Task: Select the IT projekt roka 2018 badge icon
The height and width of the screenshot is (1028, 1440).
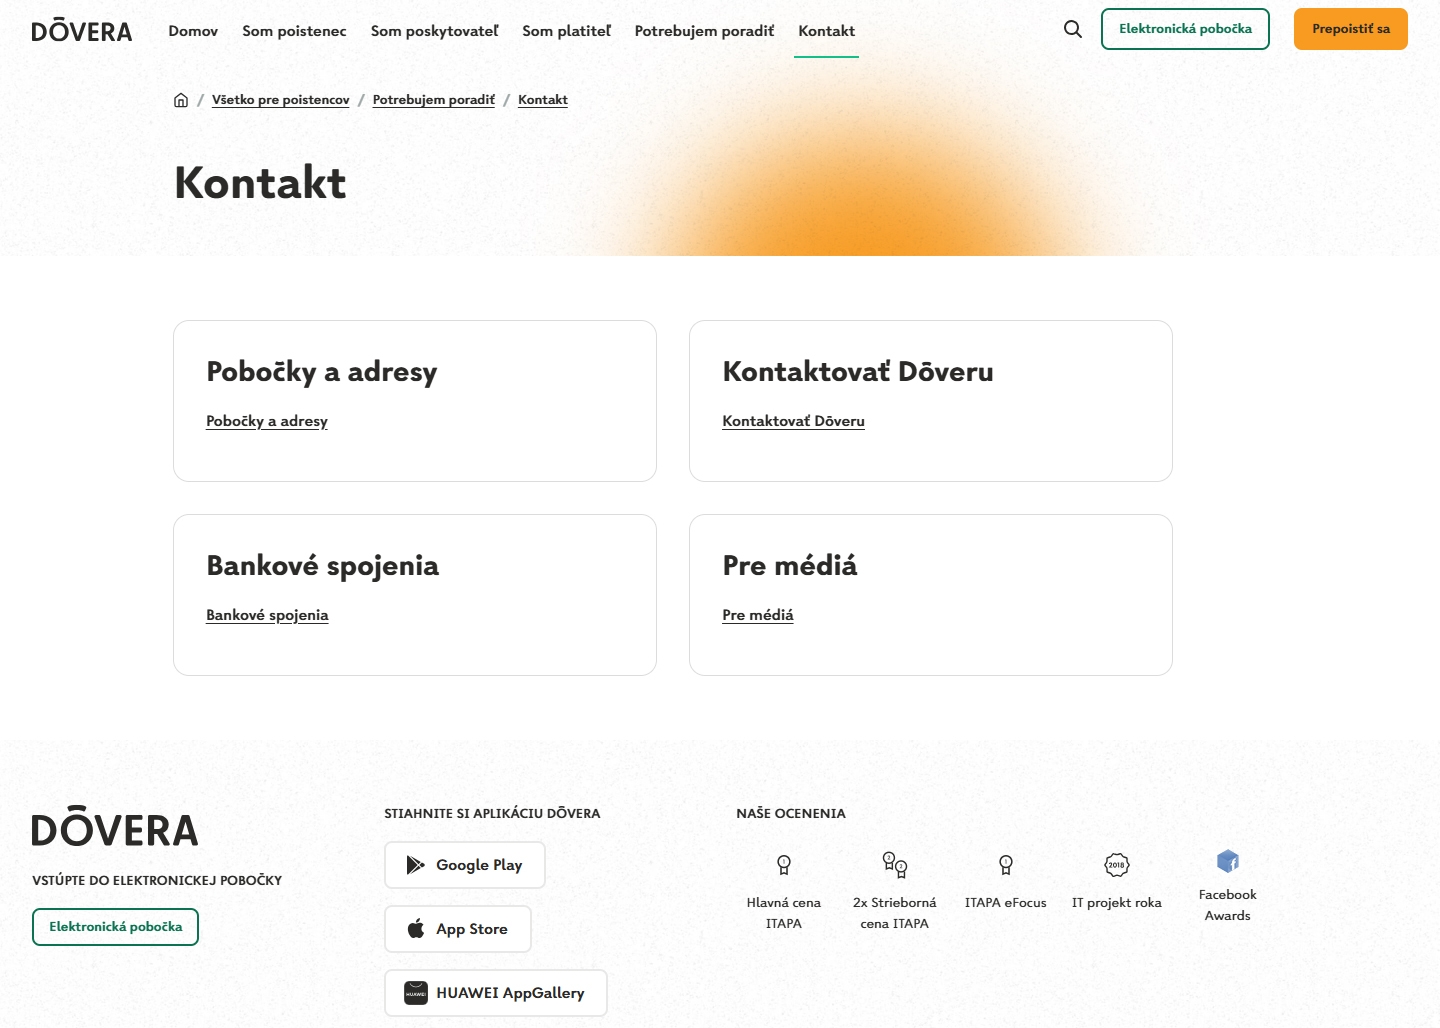Action: pyautogui.click(x=1116, y=865)
